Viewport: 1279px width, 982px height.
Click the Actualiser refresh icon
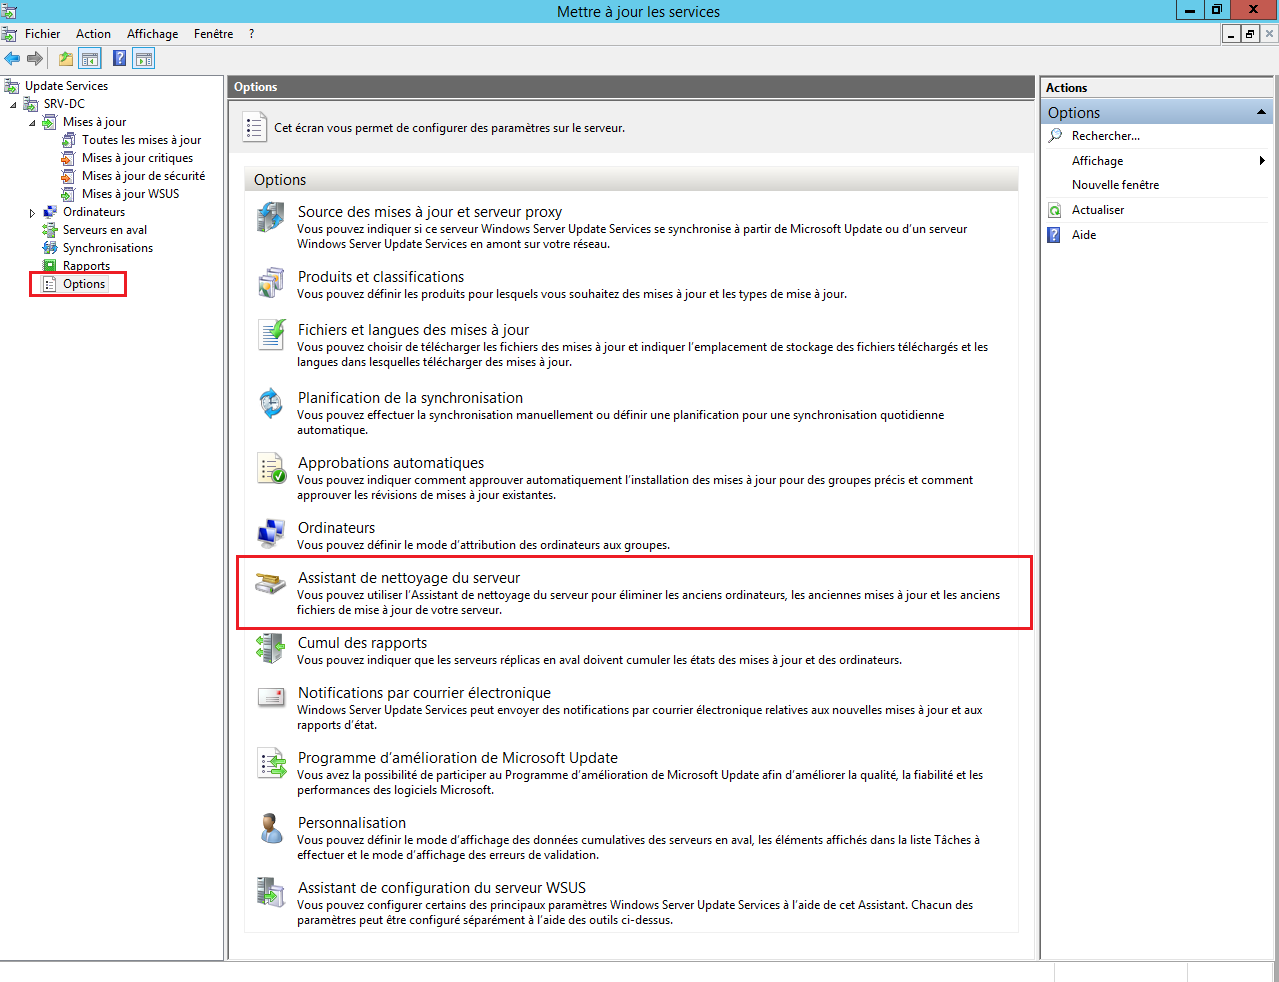coord(1055,210)
